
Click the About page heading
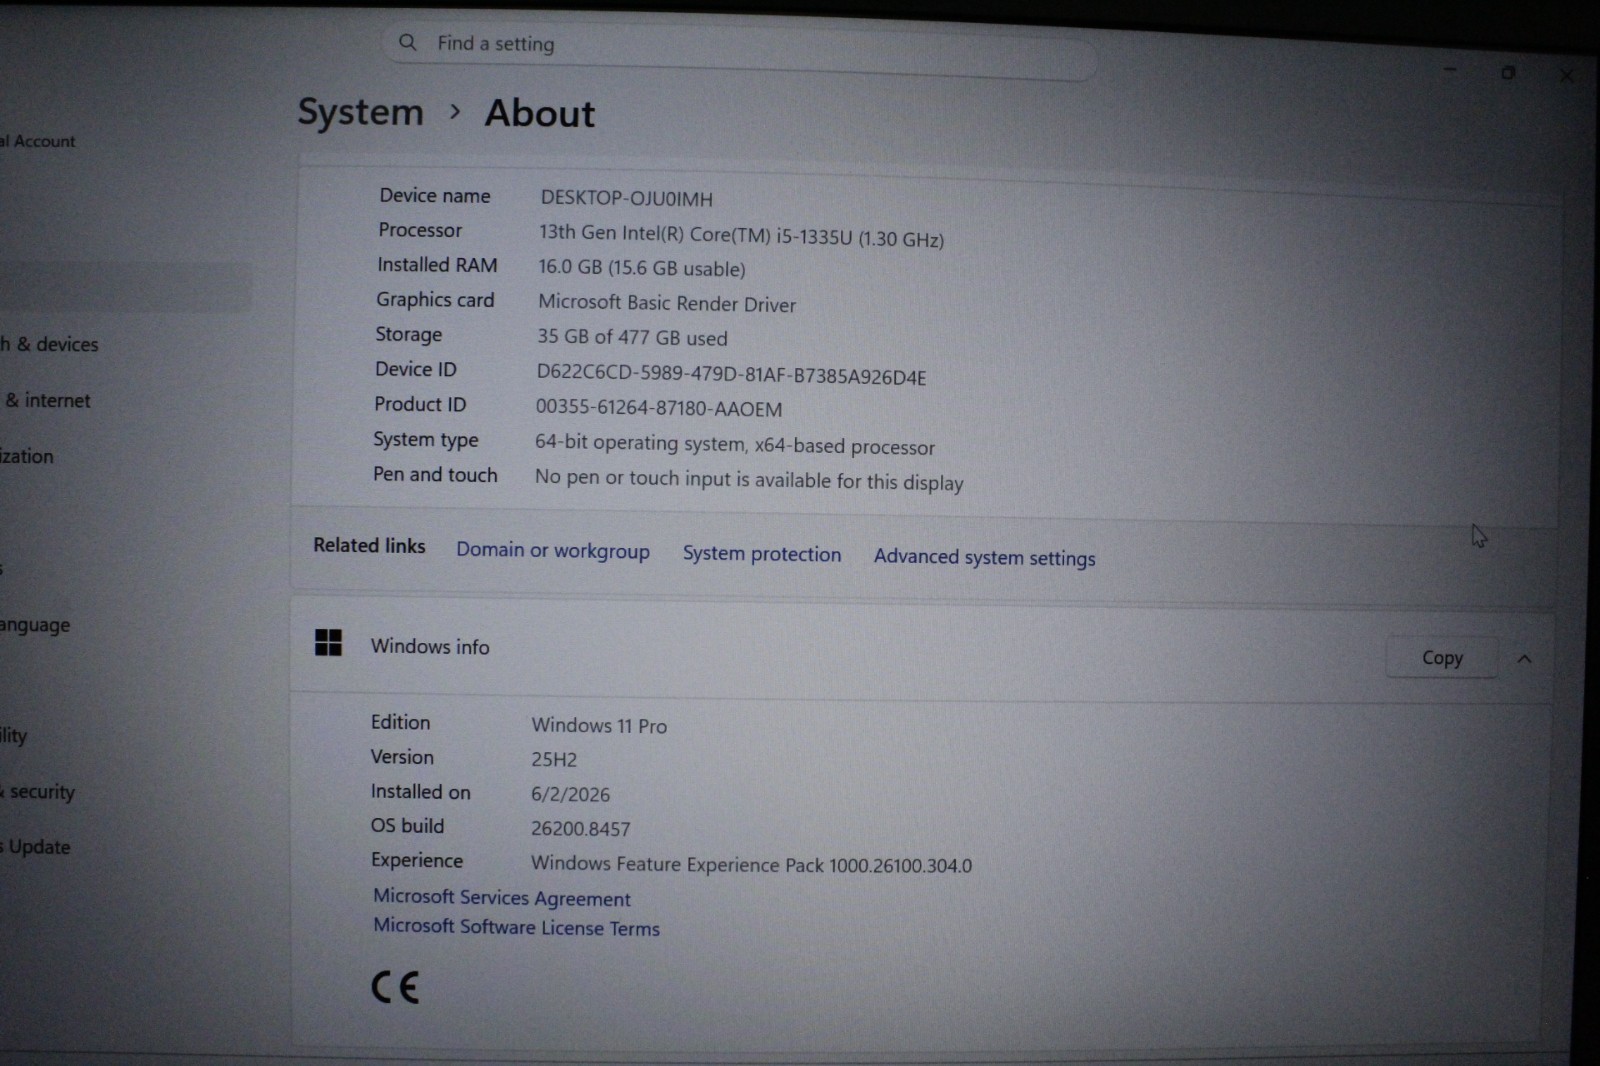(x=540, y=113)
